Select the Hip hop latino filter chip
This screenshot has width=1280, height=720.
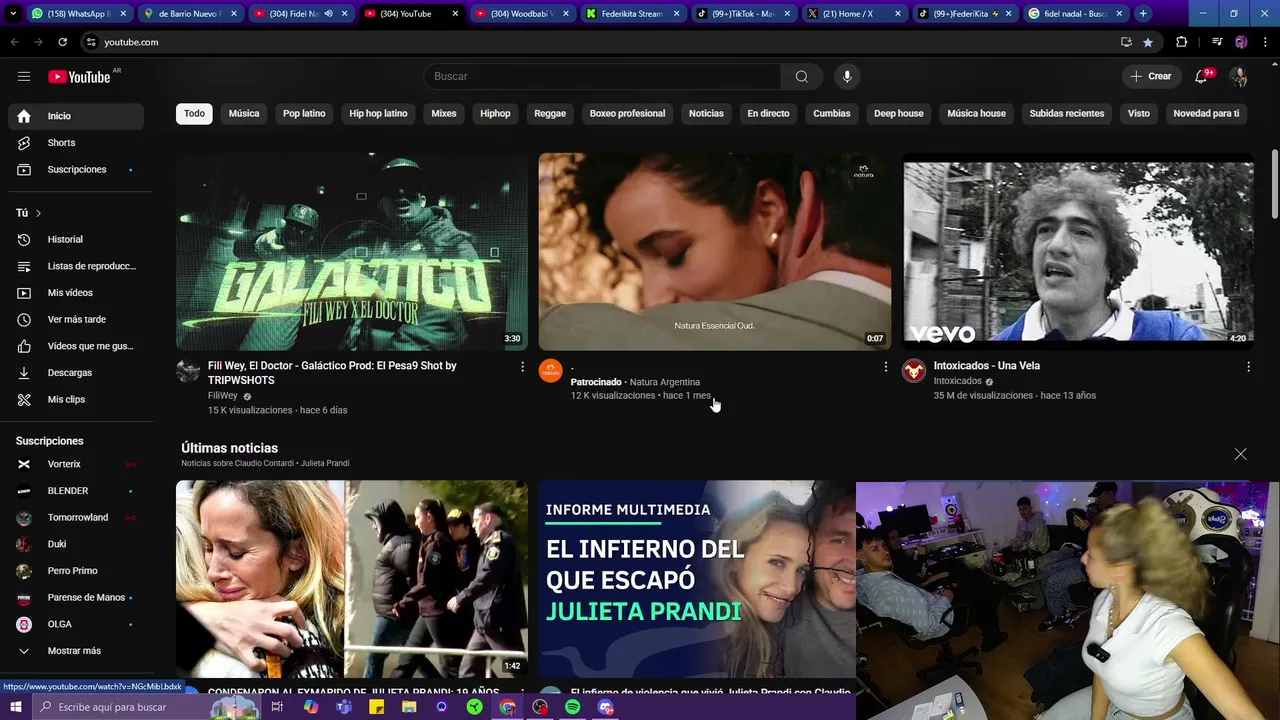pos(378,114)
